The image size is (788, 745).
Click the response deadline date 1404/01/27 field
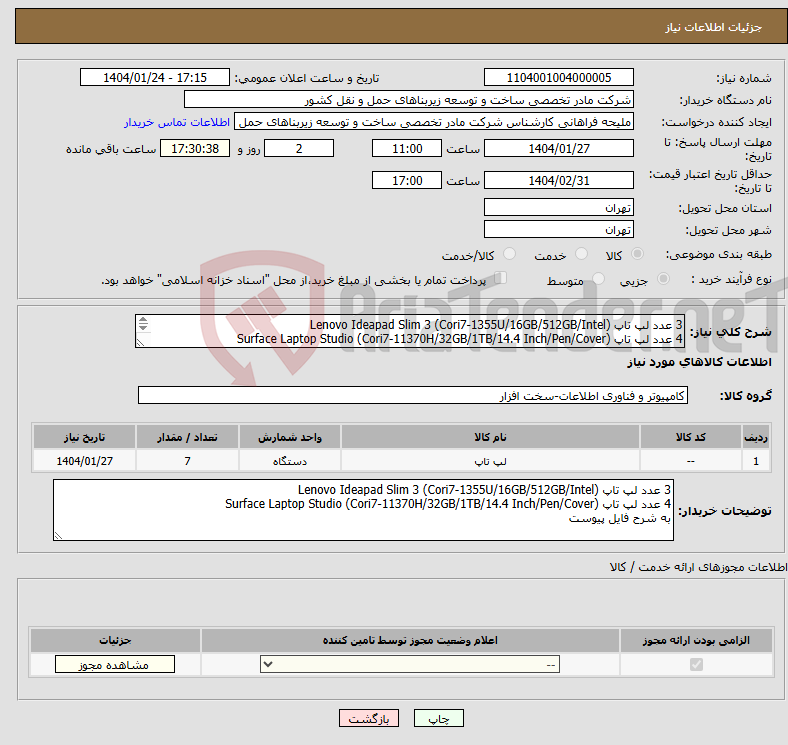pyautogui.click(x=558, y=148)
